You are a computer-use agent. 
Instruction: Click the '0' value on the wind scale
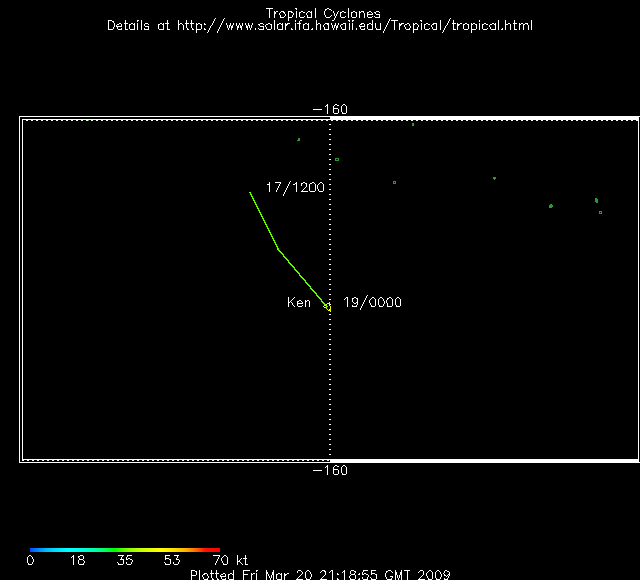[x=30, y=560]
